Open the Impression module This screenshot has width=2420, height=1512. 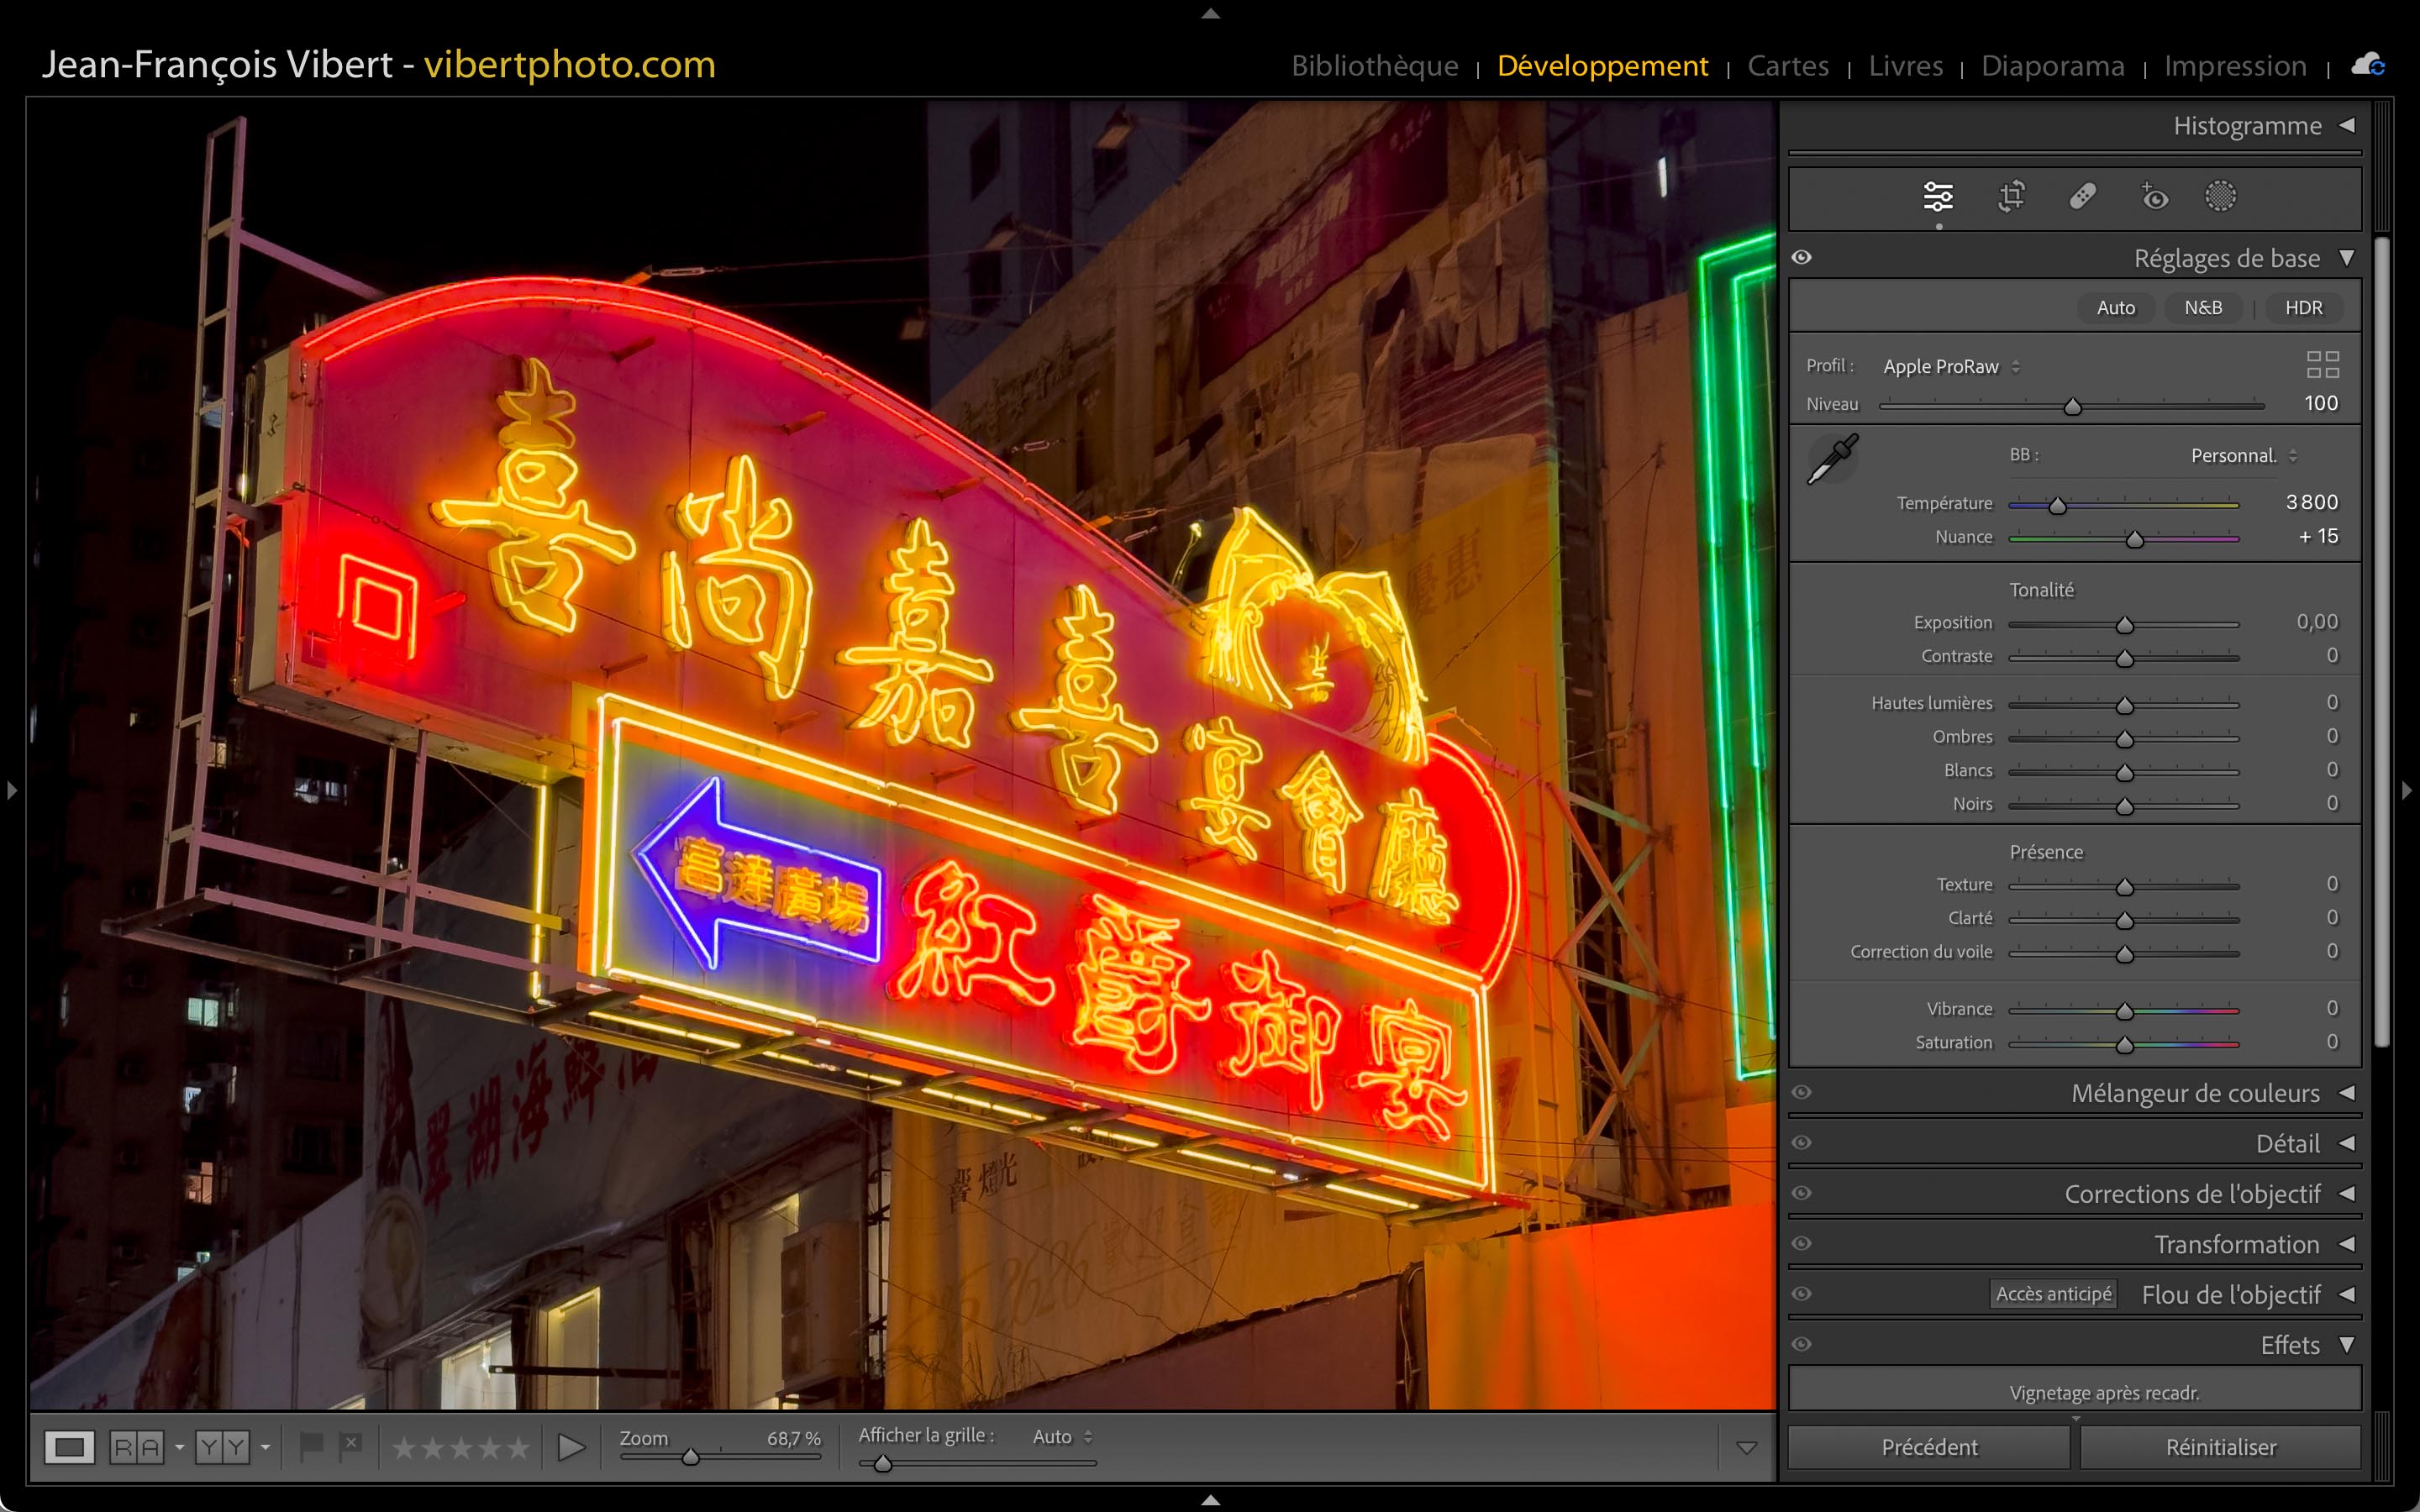(2235, 66)
